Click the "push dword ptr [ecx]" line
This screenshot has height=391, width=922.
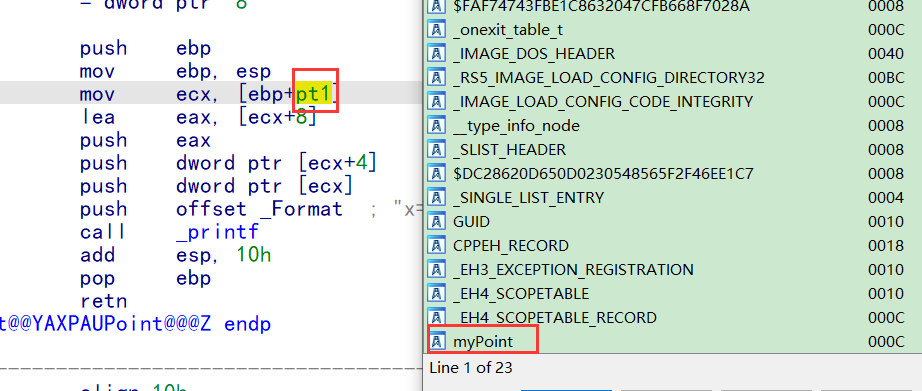216,186
